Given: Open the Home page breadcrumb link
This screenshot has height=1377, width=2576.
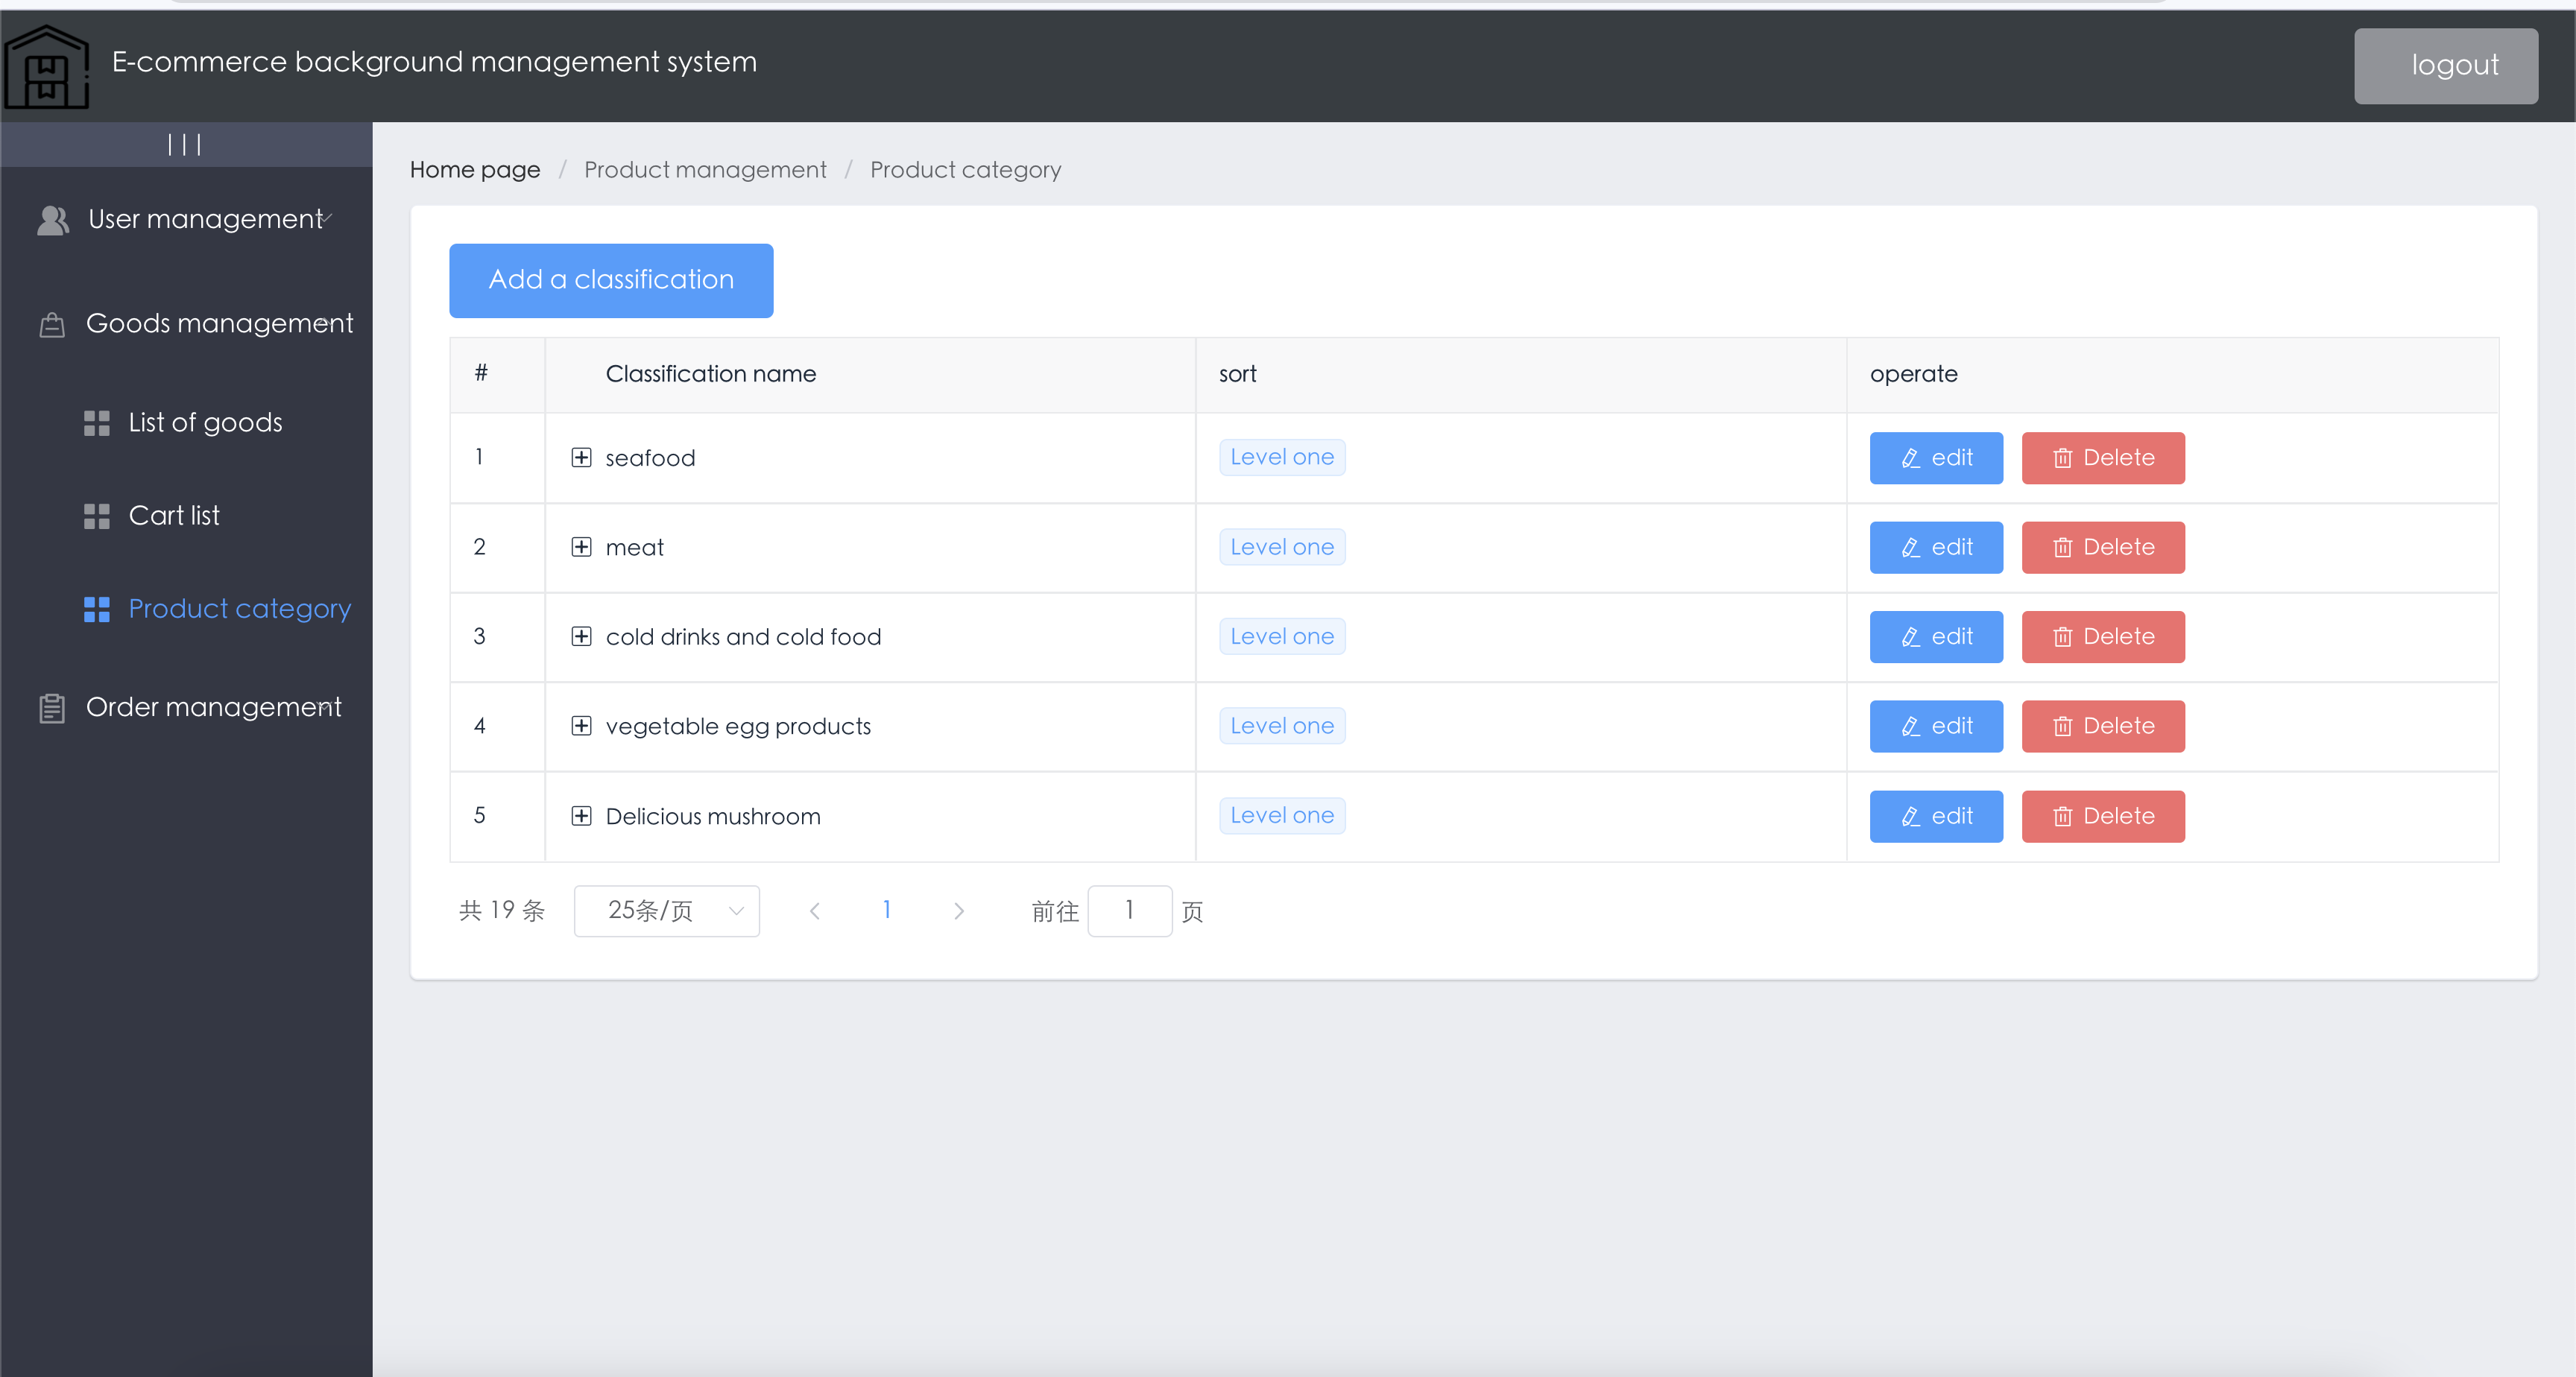Looking at the screenshot, I should coord(474,169).
